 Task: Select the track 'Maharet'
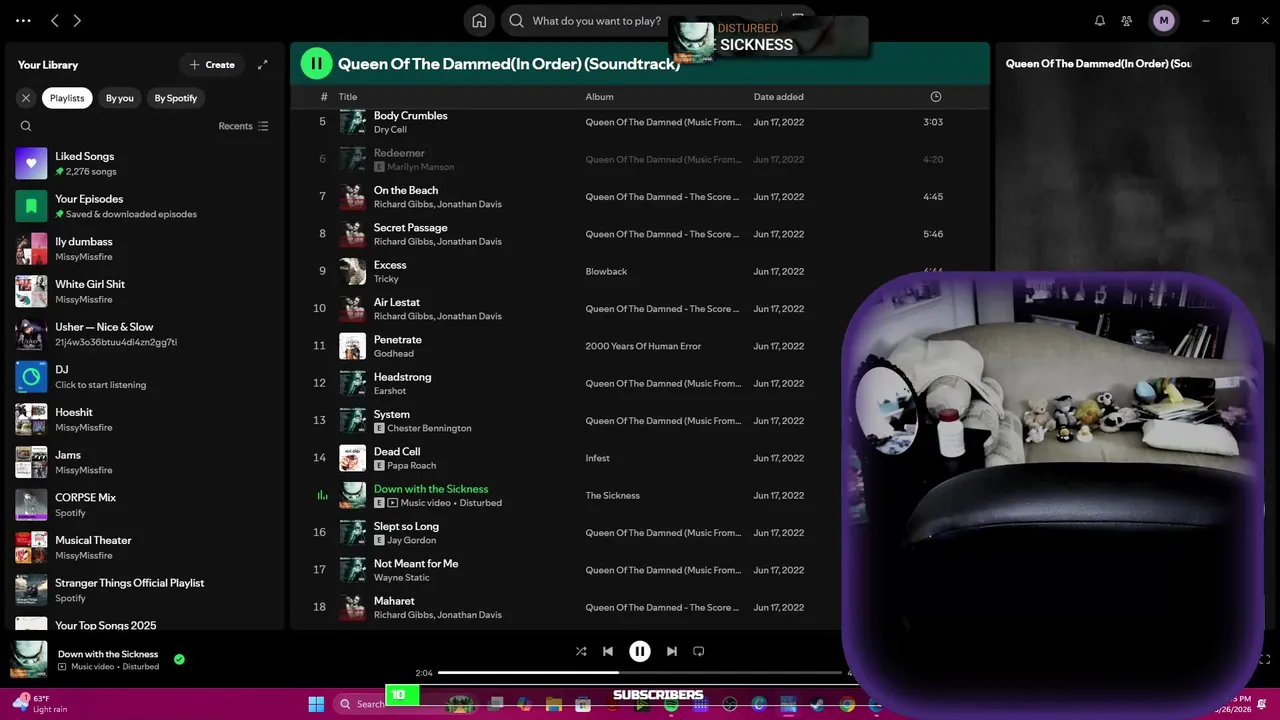coord(394,601)
